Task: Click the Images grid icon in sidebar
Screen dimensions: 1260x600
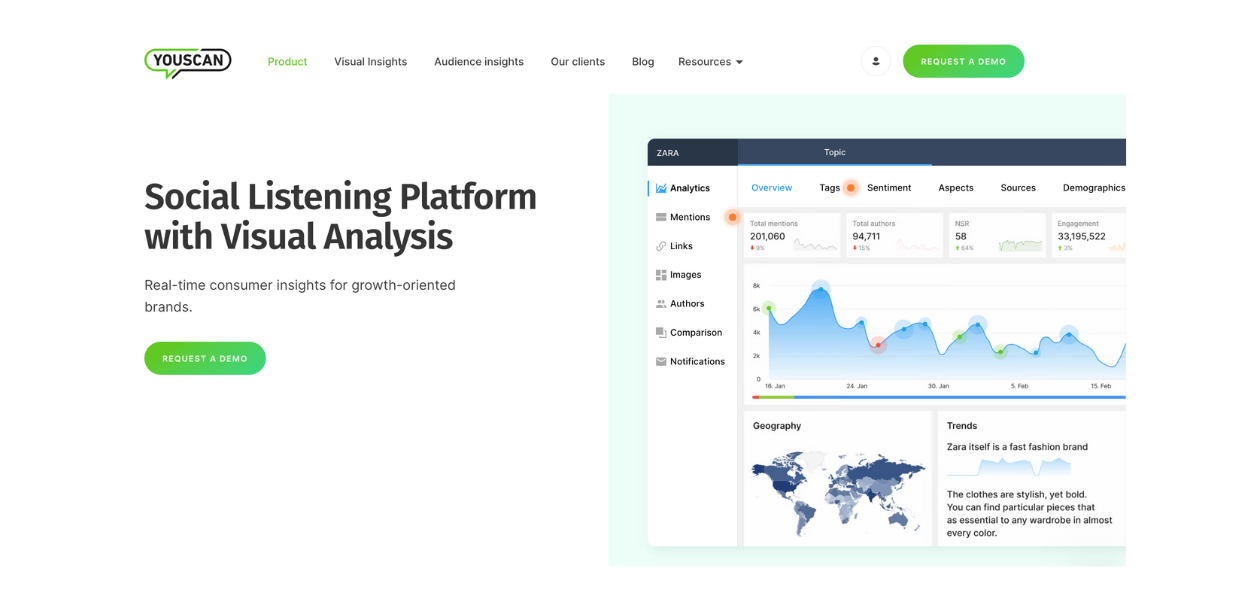Action: tap(661, 275)
